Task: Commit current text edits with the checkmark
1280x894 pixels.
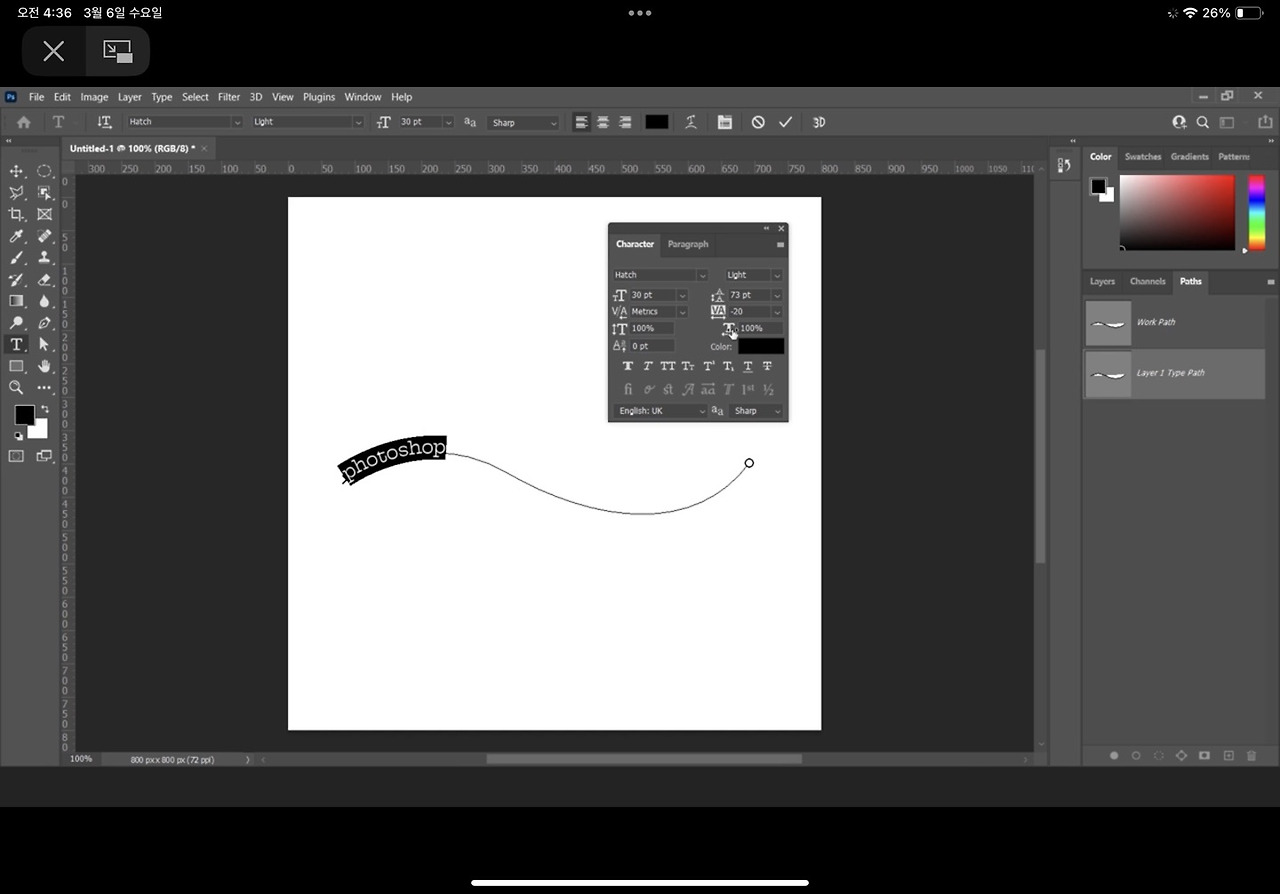Action: [785, 122]
